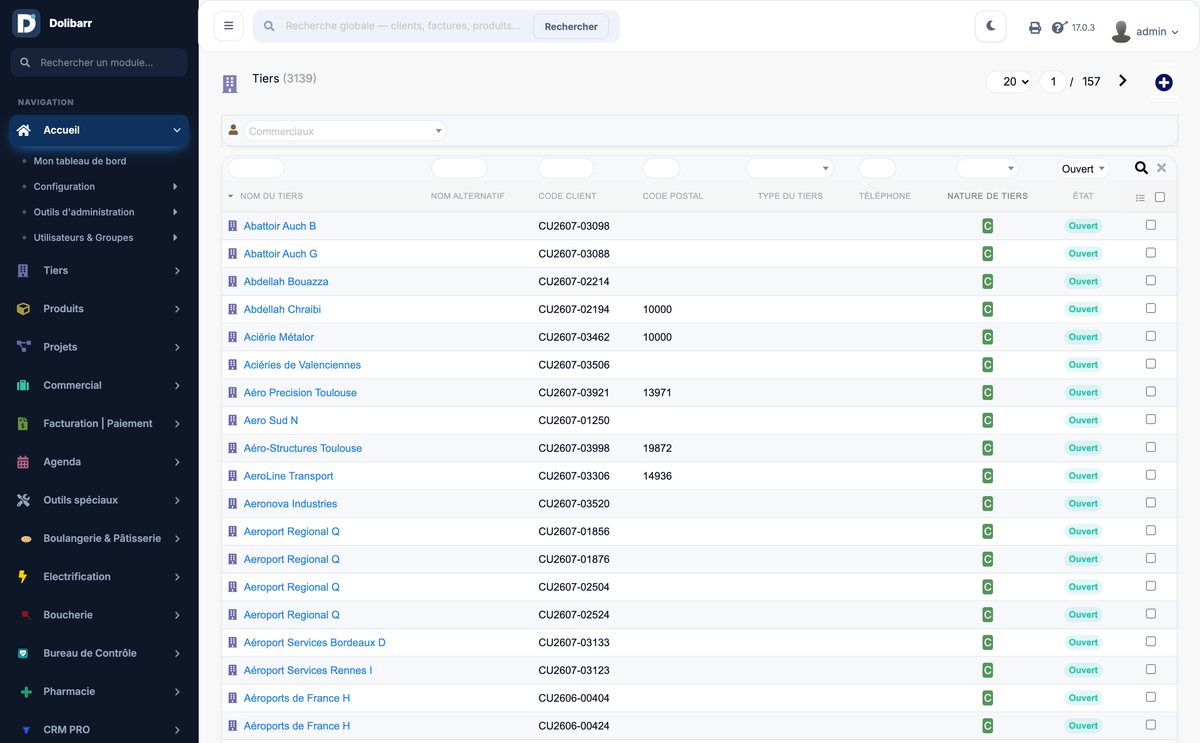The height and width of the screenshot is (743, 1200).
Task: Click the Electrification lightning icon
Action: [23, 577]
